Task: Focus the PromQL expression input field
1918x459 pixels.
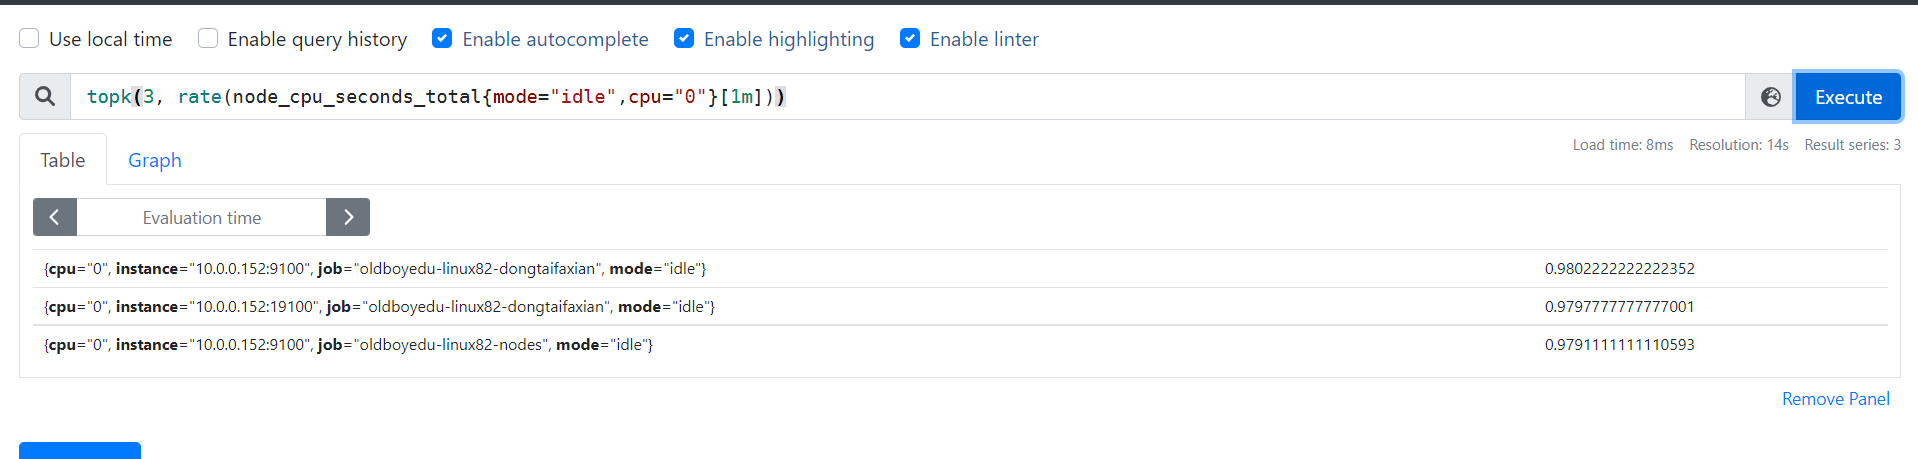Action: (x=900, y=97)
